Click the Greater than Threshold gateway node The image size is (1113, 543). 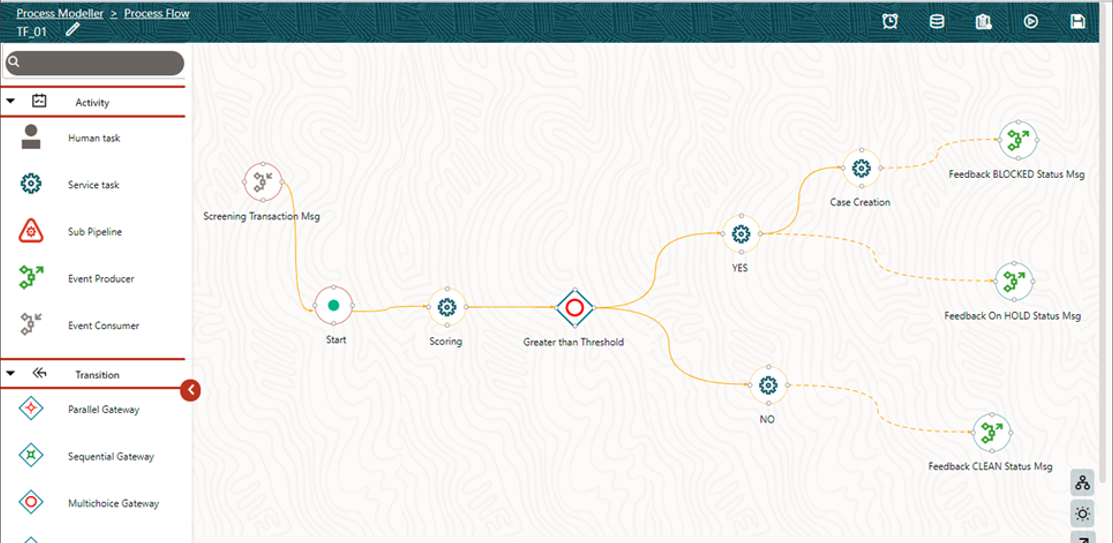(x=574, y=307)
